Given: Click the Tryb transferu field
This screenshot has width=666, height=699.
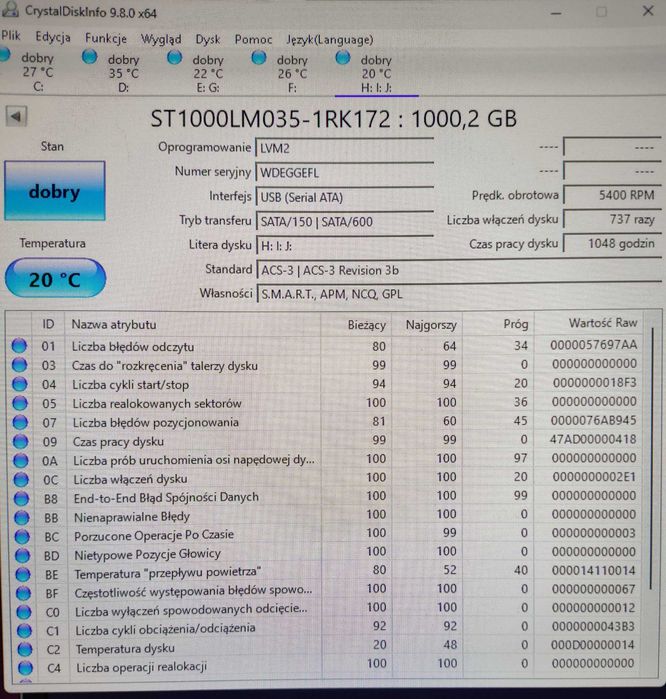Looking at the screenshot, I should coord(345,221).
